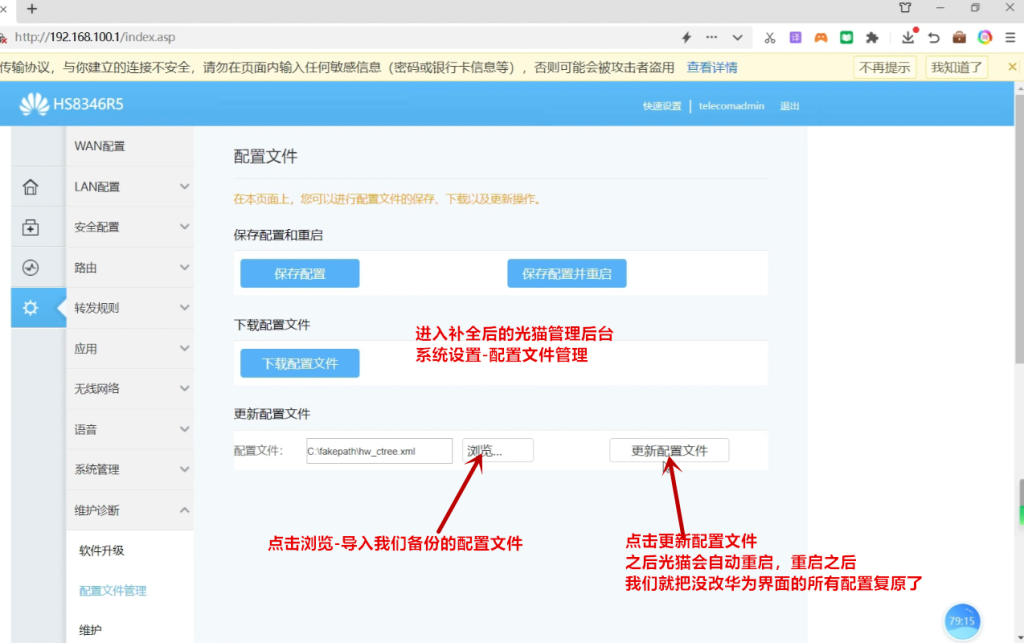Image resolution: width=1024 pixels, height=643 pixels.
Task: Click the orange game controller icon
Action: point(820,37)
